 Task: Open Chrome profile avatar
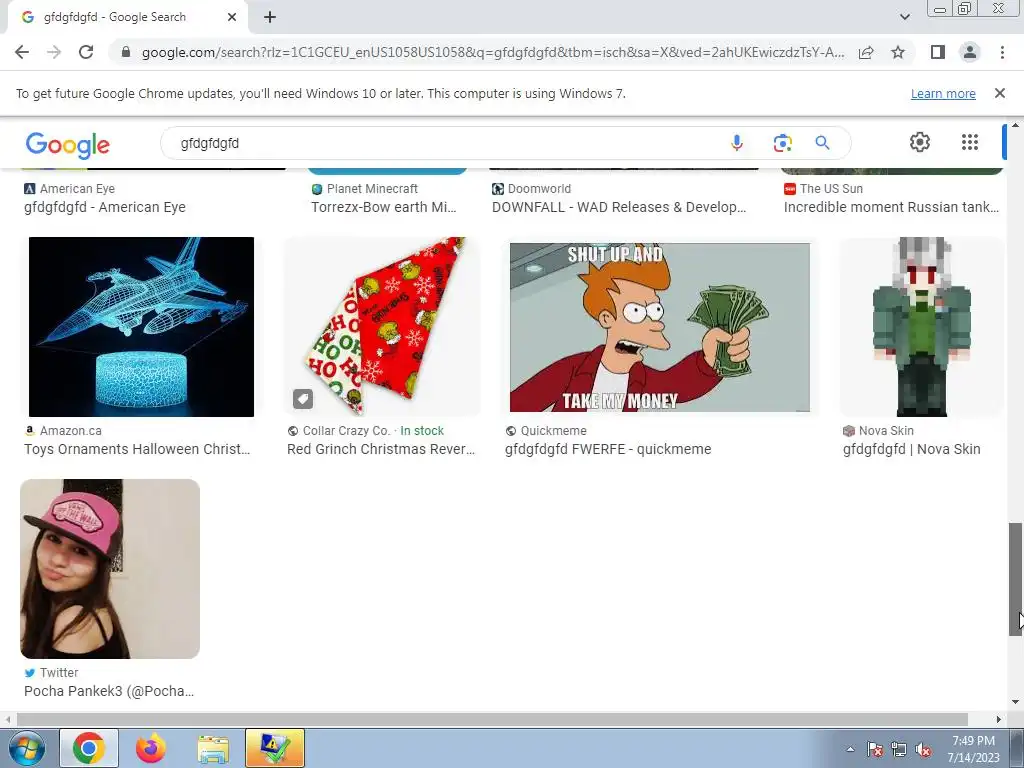tap(970, 52)
